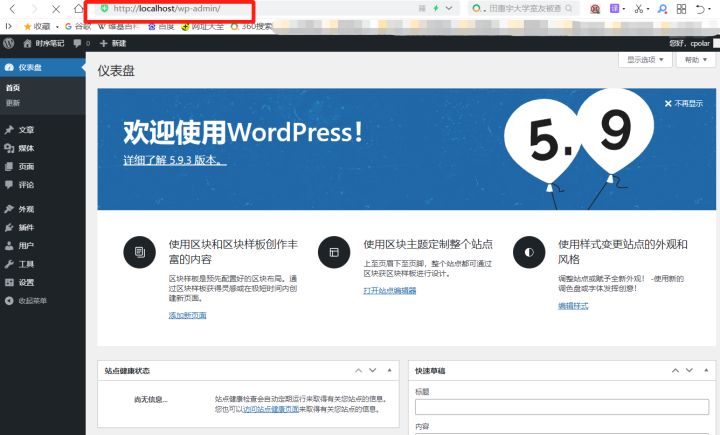Click the block pattern round icon
The height and width of the screenshot is (435, 720).
(140, 252)
